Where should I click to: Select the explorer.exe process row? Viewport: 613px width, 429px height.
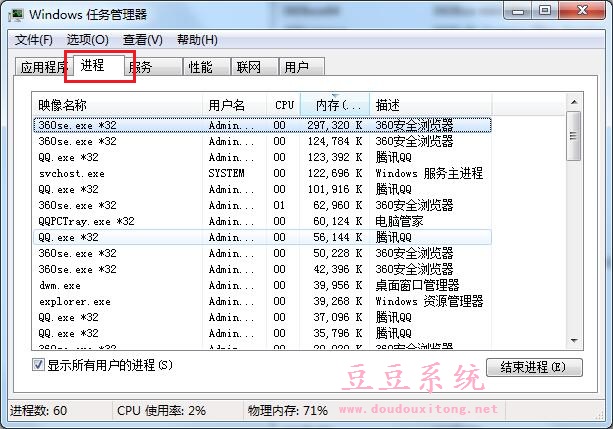262,302
